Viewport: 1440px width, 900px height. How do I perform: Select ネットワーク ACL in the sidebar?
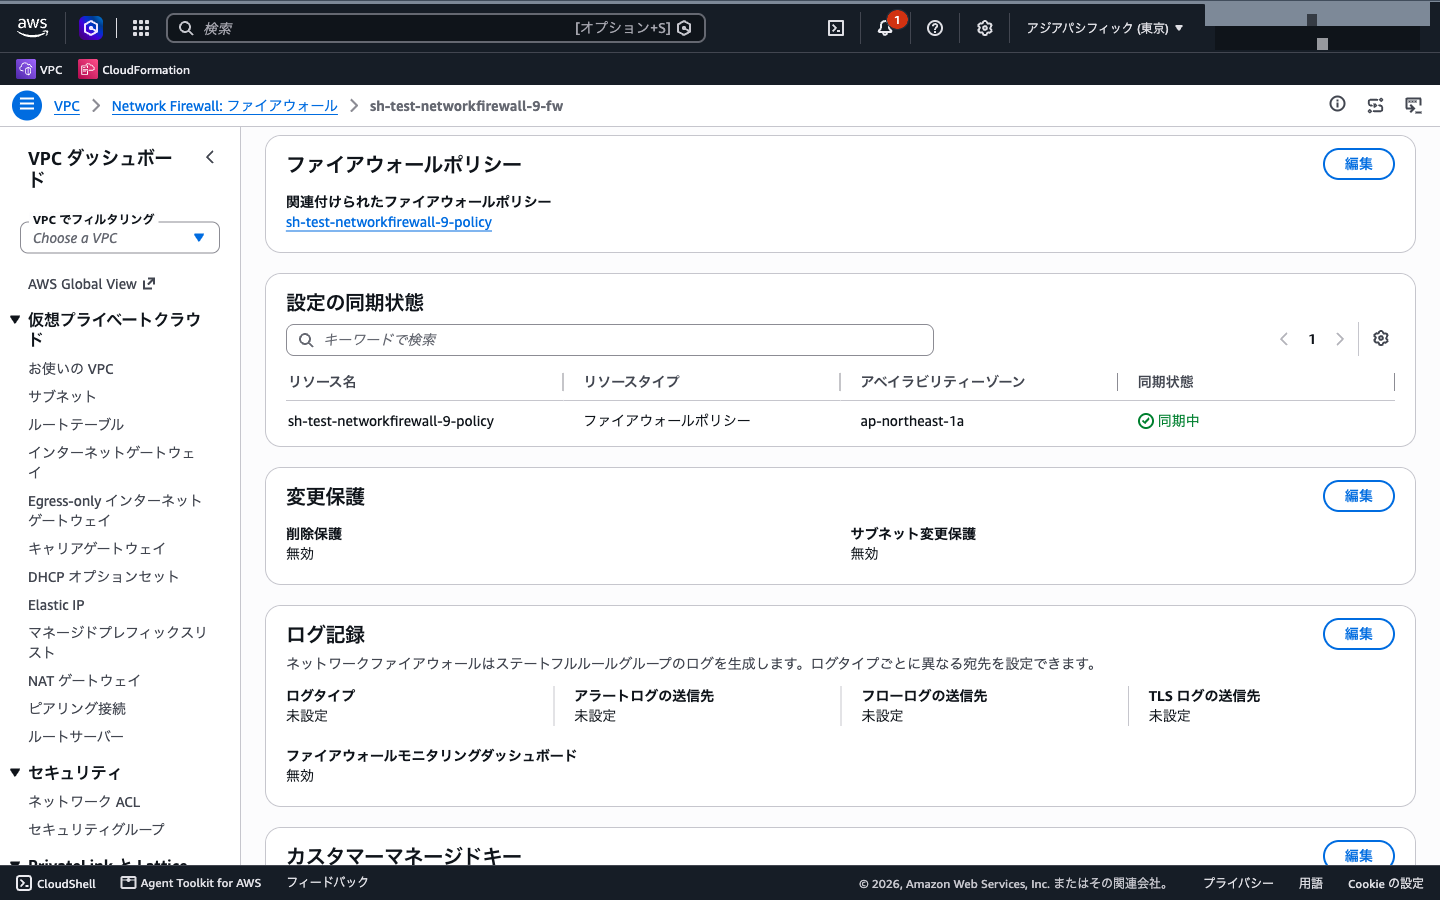coord(84,801)
